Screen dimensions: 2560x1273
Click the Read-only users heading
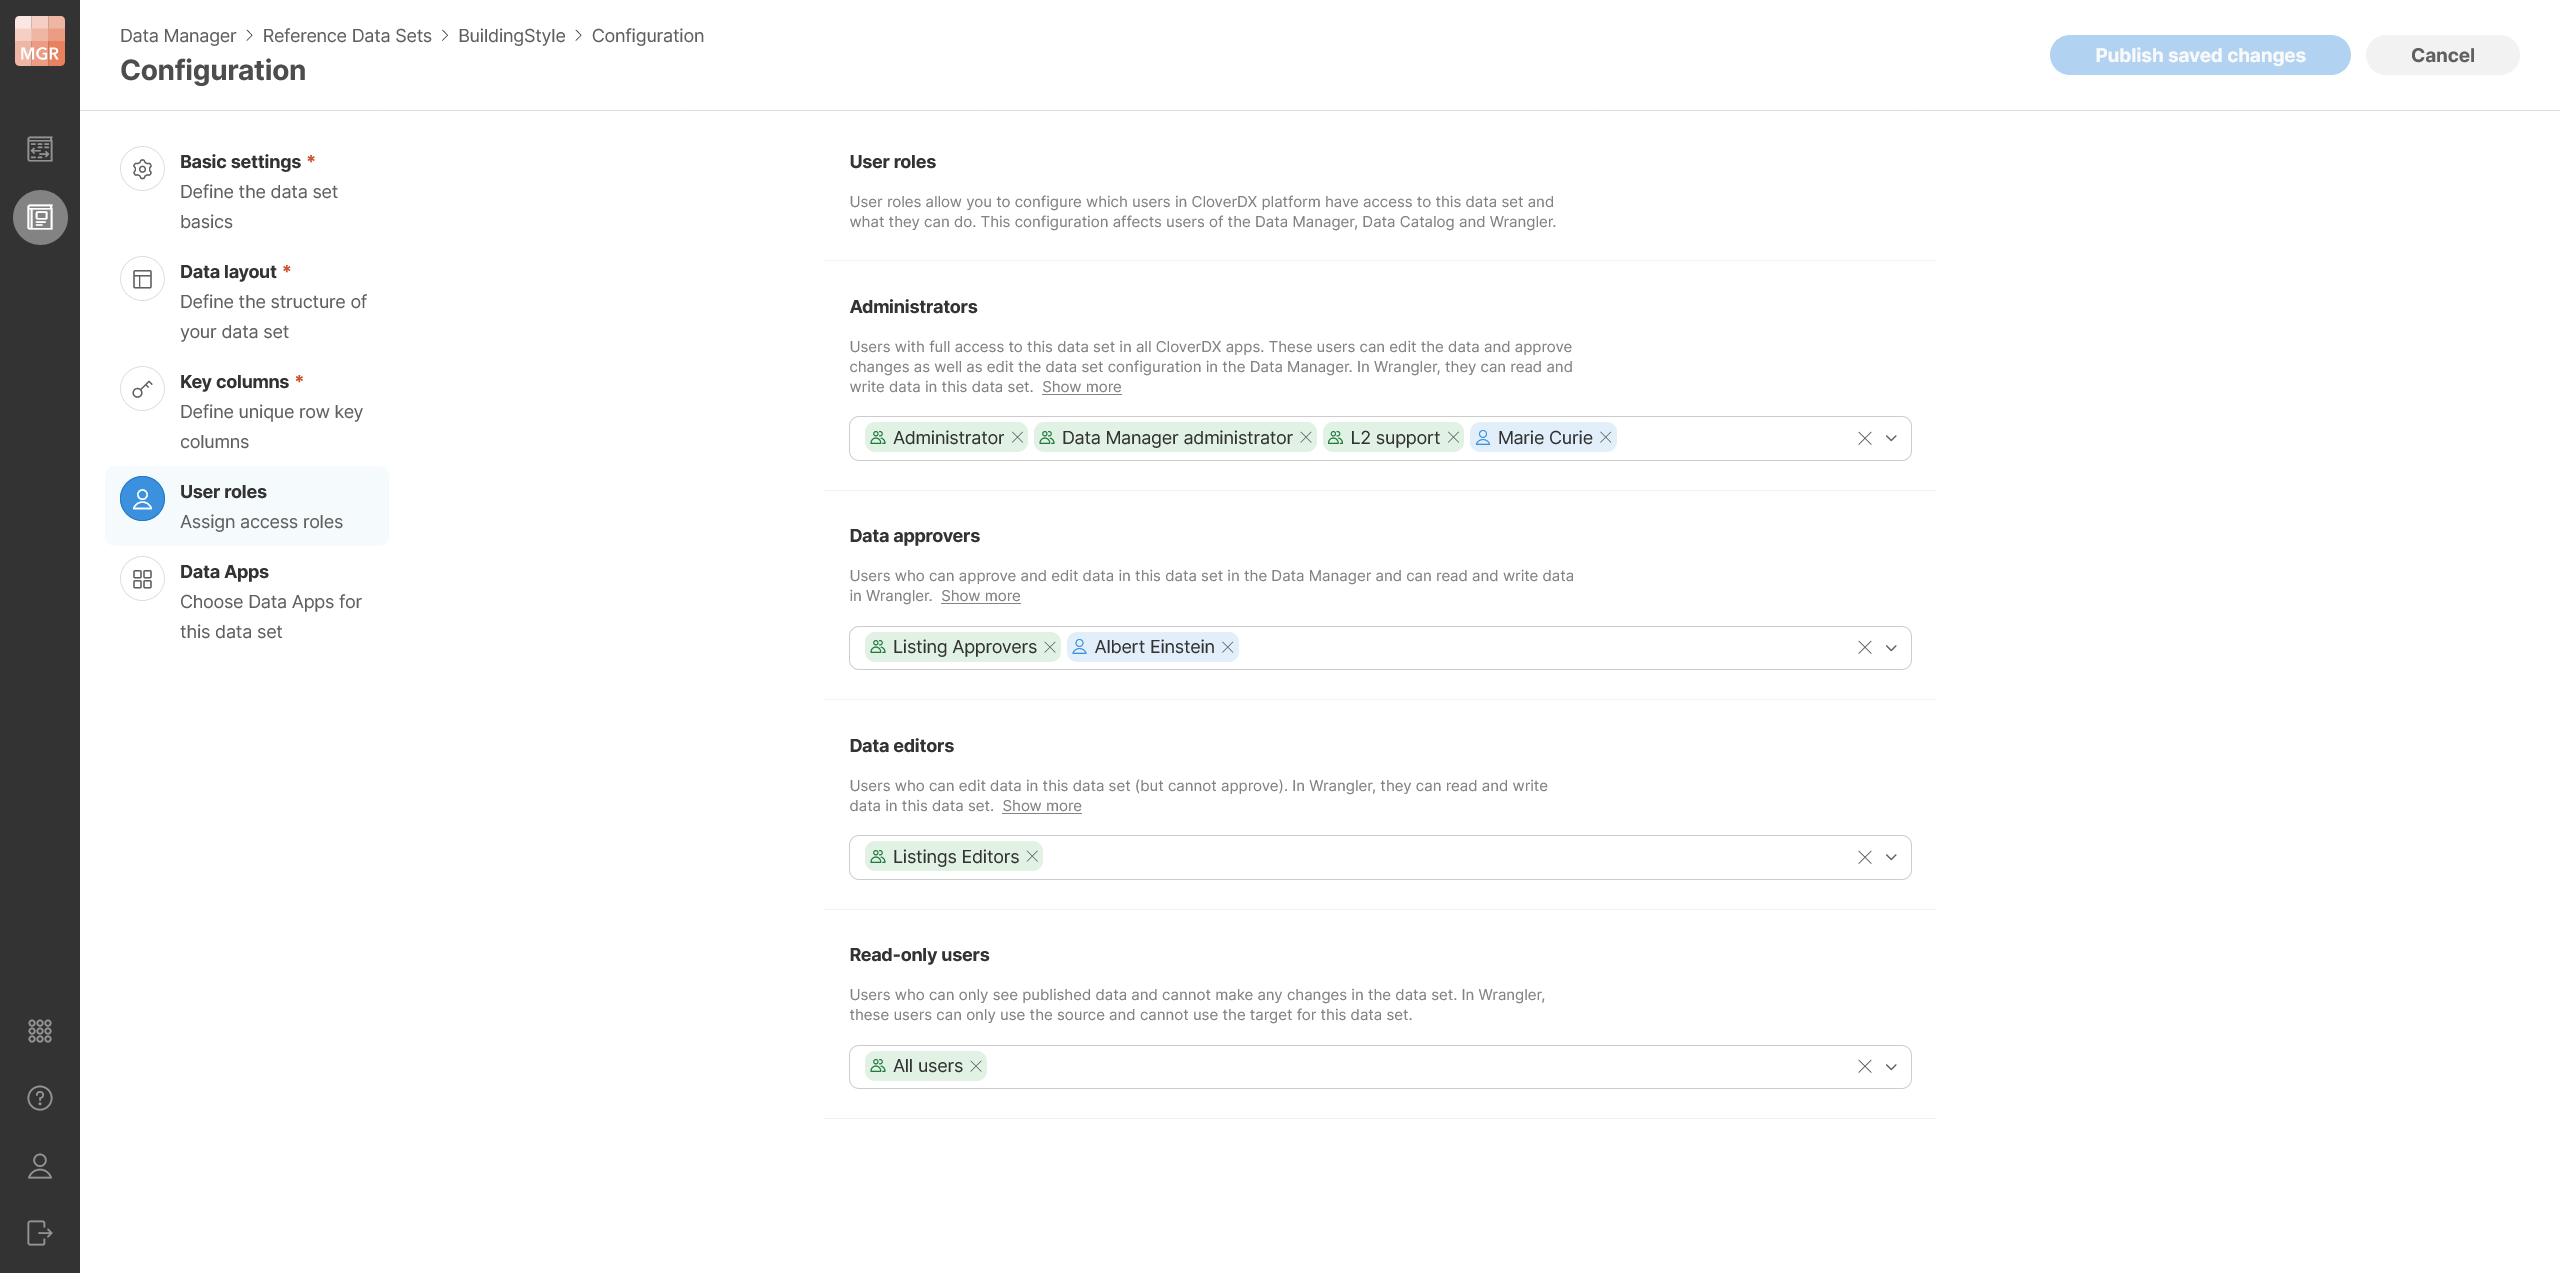pos(919,955)
